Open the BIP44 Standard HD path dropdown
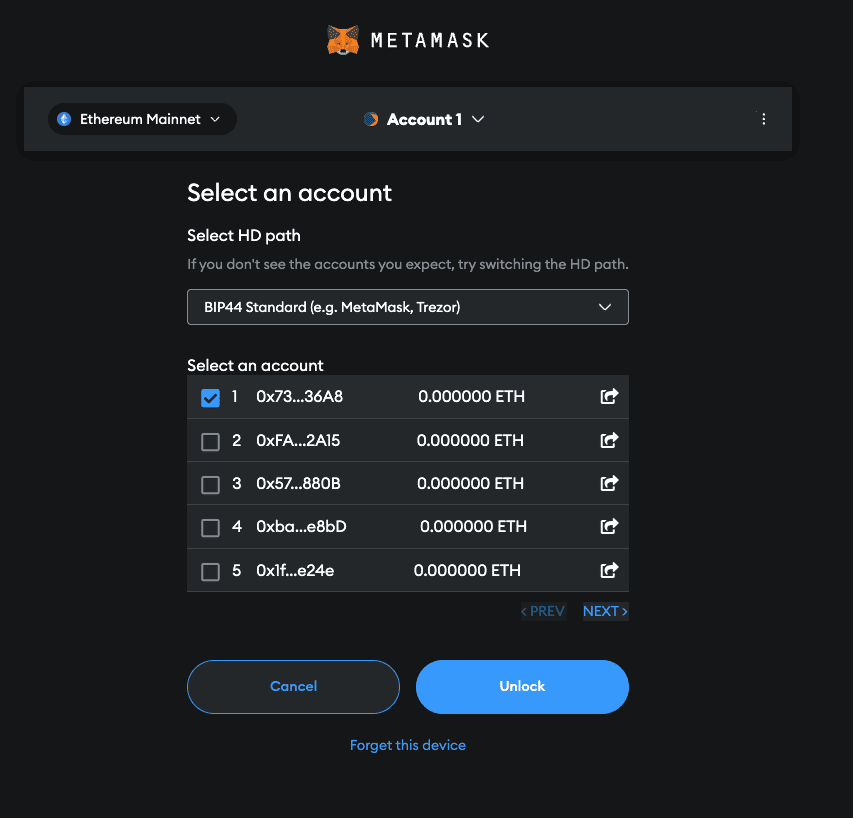Viewport: 853px width, 818px height. [x=408, y=307]
